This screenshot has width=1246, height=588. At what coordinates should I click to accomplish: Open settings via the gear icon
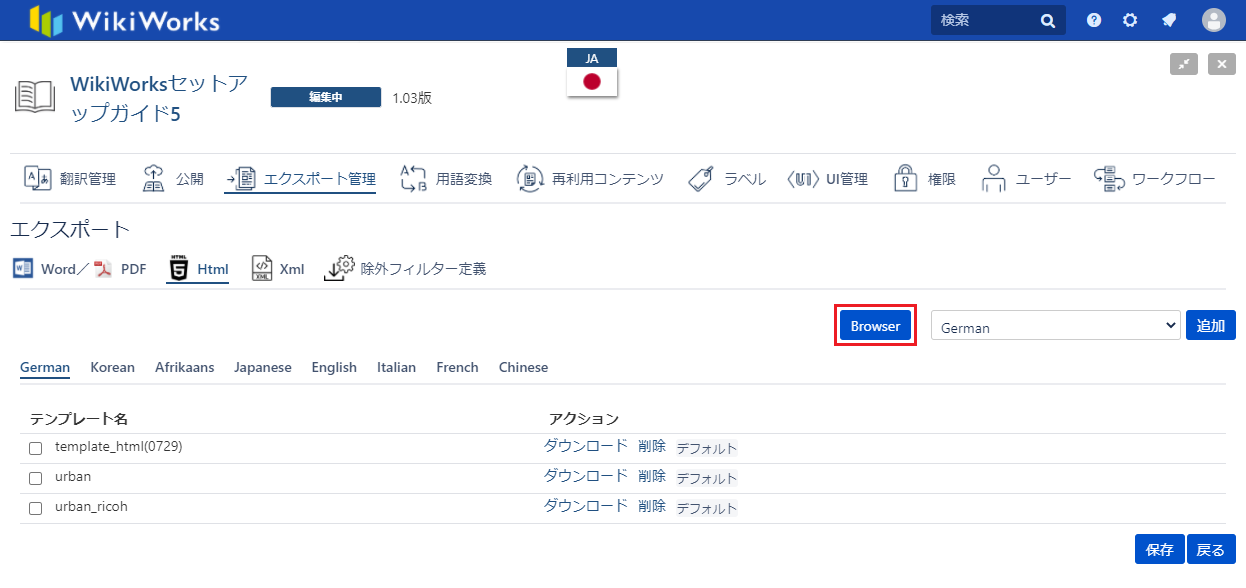1130,20
